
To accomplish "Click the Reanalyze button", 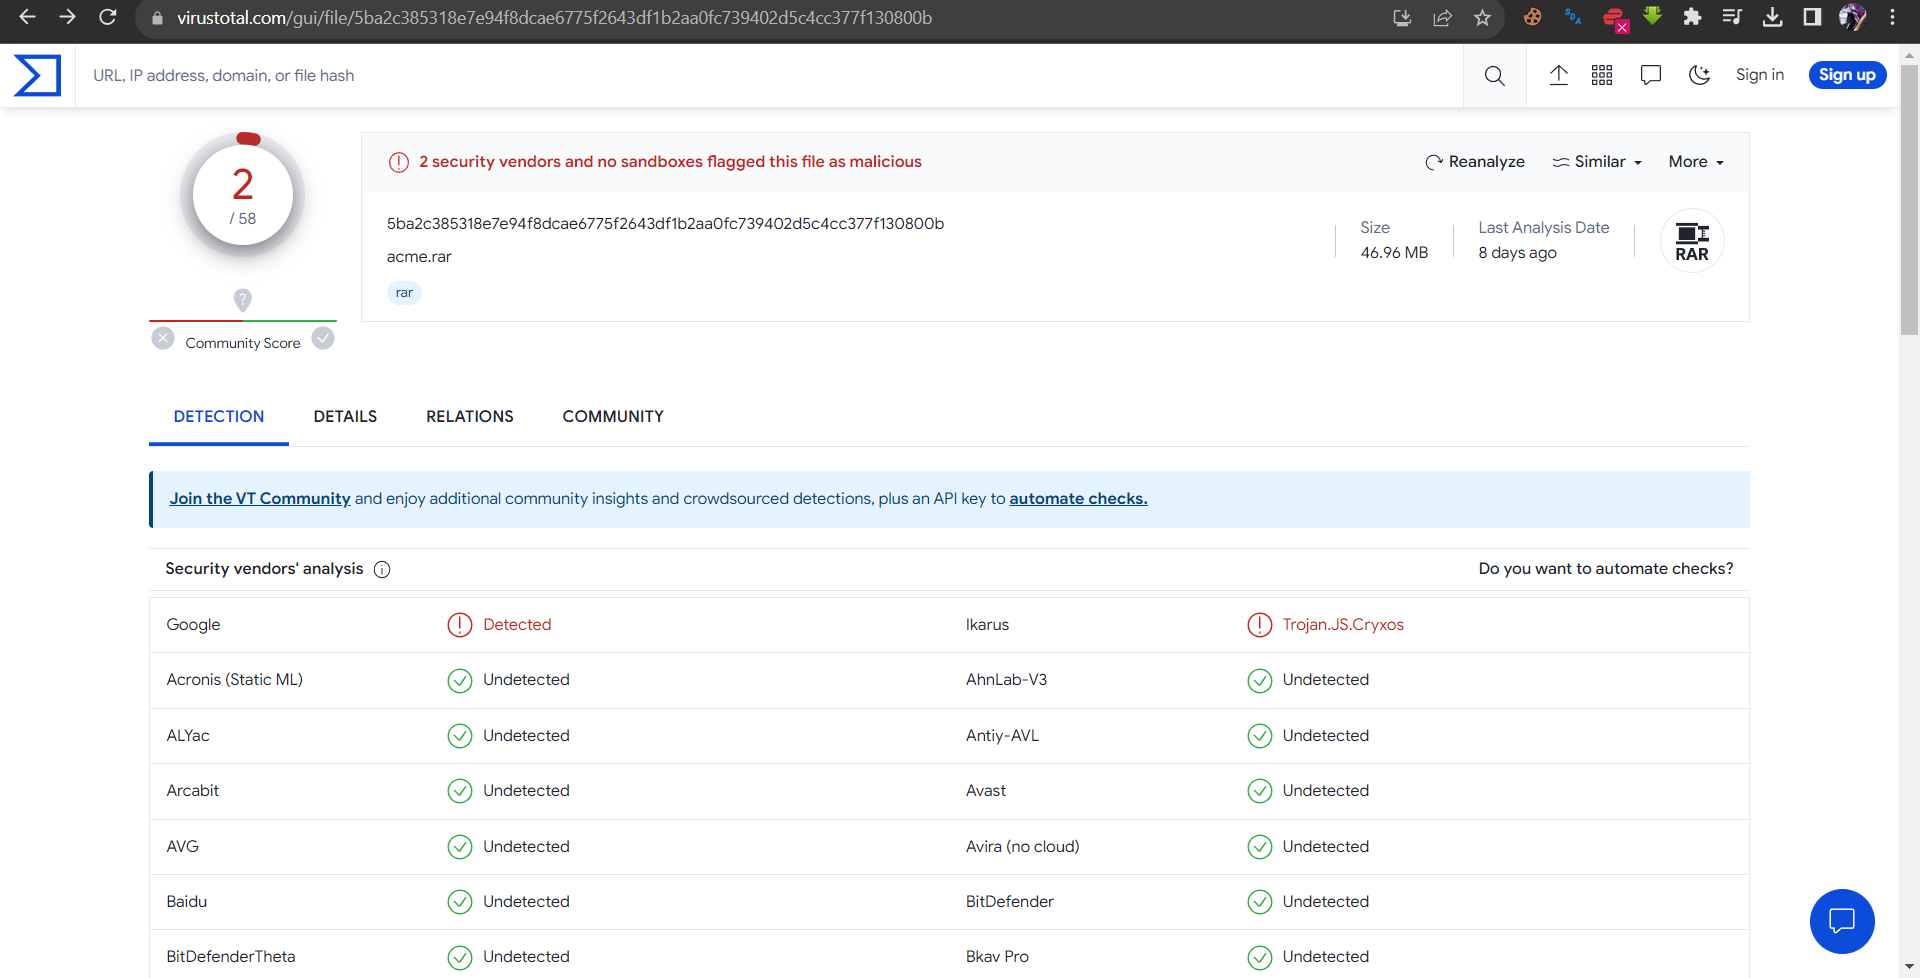I will tap(1475, 162).
